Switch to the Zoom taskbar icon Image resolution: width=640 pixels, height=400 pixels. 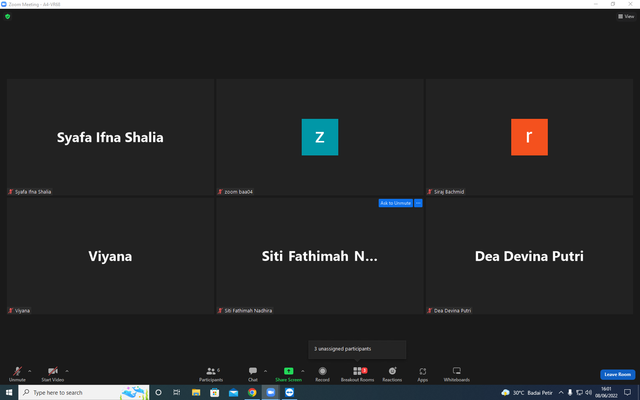271,392
